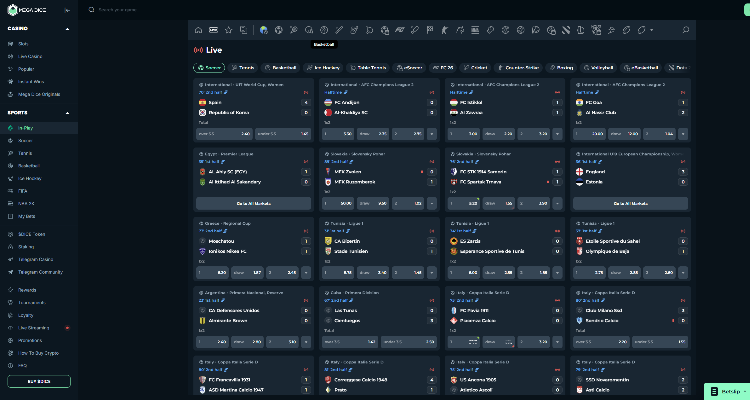Select the Tennis filter tab
Image resolution: width=750 pixels, height=400 pixels.
click(x=246, y=67)
